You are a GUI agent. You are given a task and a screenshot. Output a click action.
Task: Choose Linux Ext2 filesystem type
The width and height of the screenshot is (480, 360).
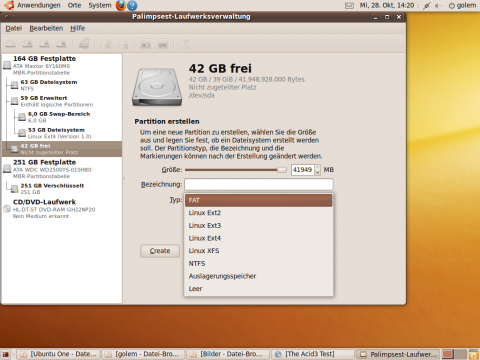click(x=259, y=213)
